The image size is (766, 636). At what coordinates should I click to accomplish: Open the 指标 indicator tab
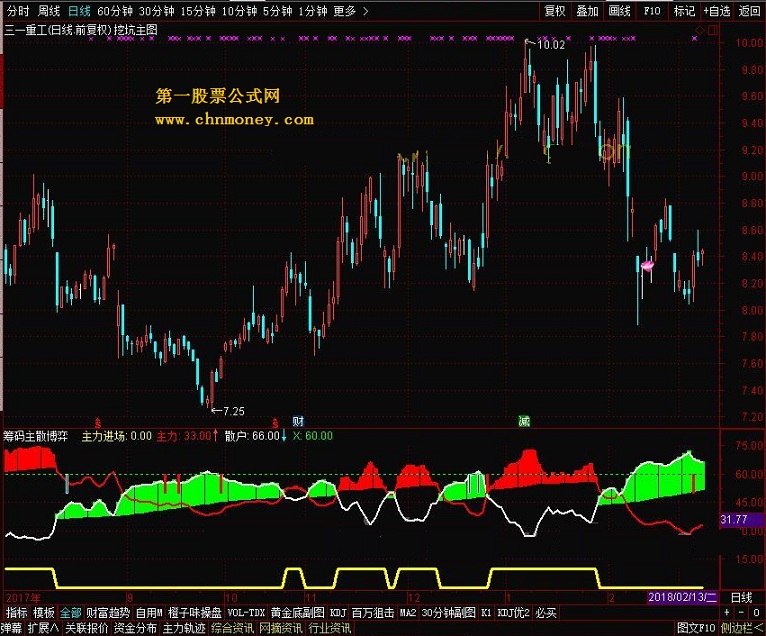pos(17,613)
